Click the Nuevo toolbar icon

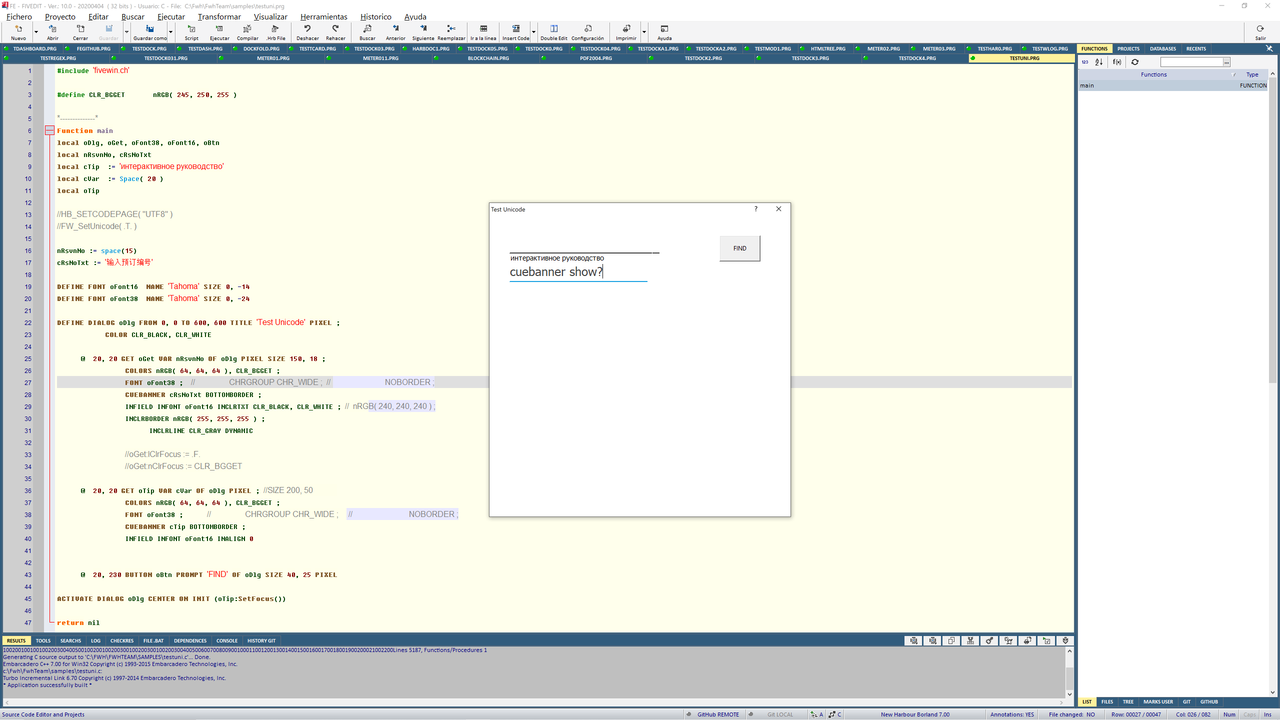pyautogui.click(x=18, y=31)
